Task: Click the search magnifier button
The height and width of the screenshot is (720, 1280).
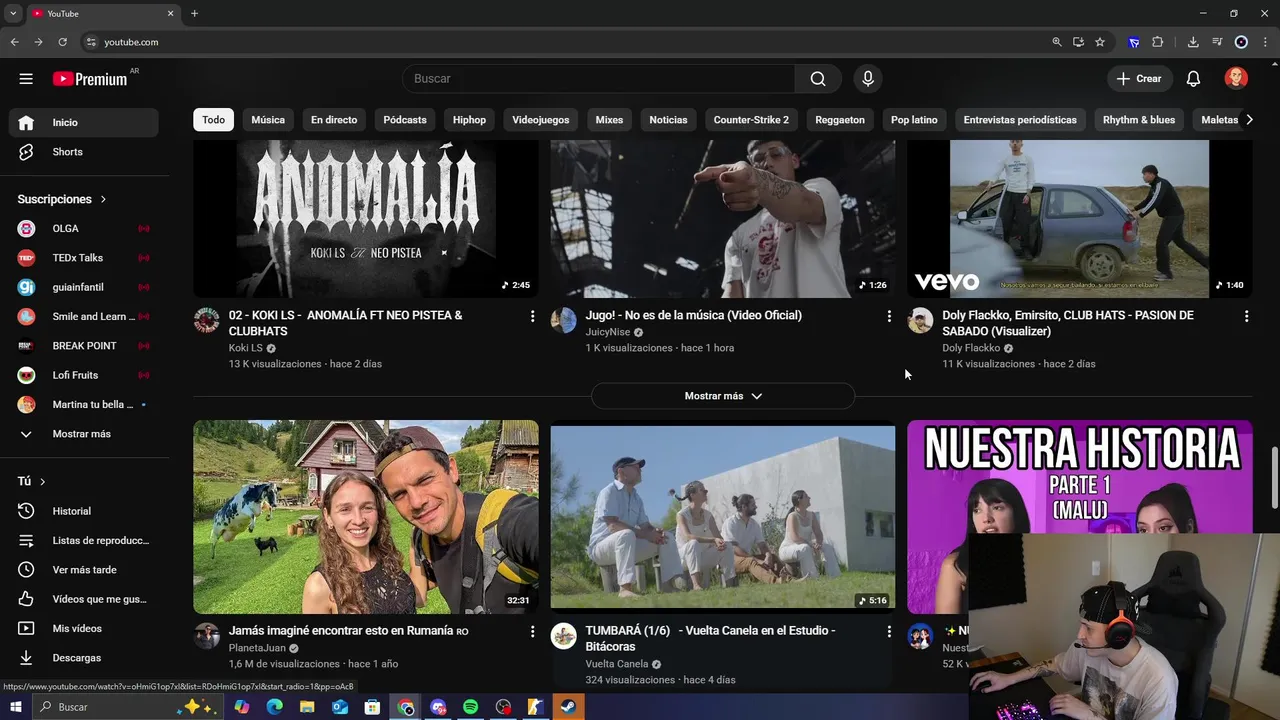Action: 818,79
